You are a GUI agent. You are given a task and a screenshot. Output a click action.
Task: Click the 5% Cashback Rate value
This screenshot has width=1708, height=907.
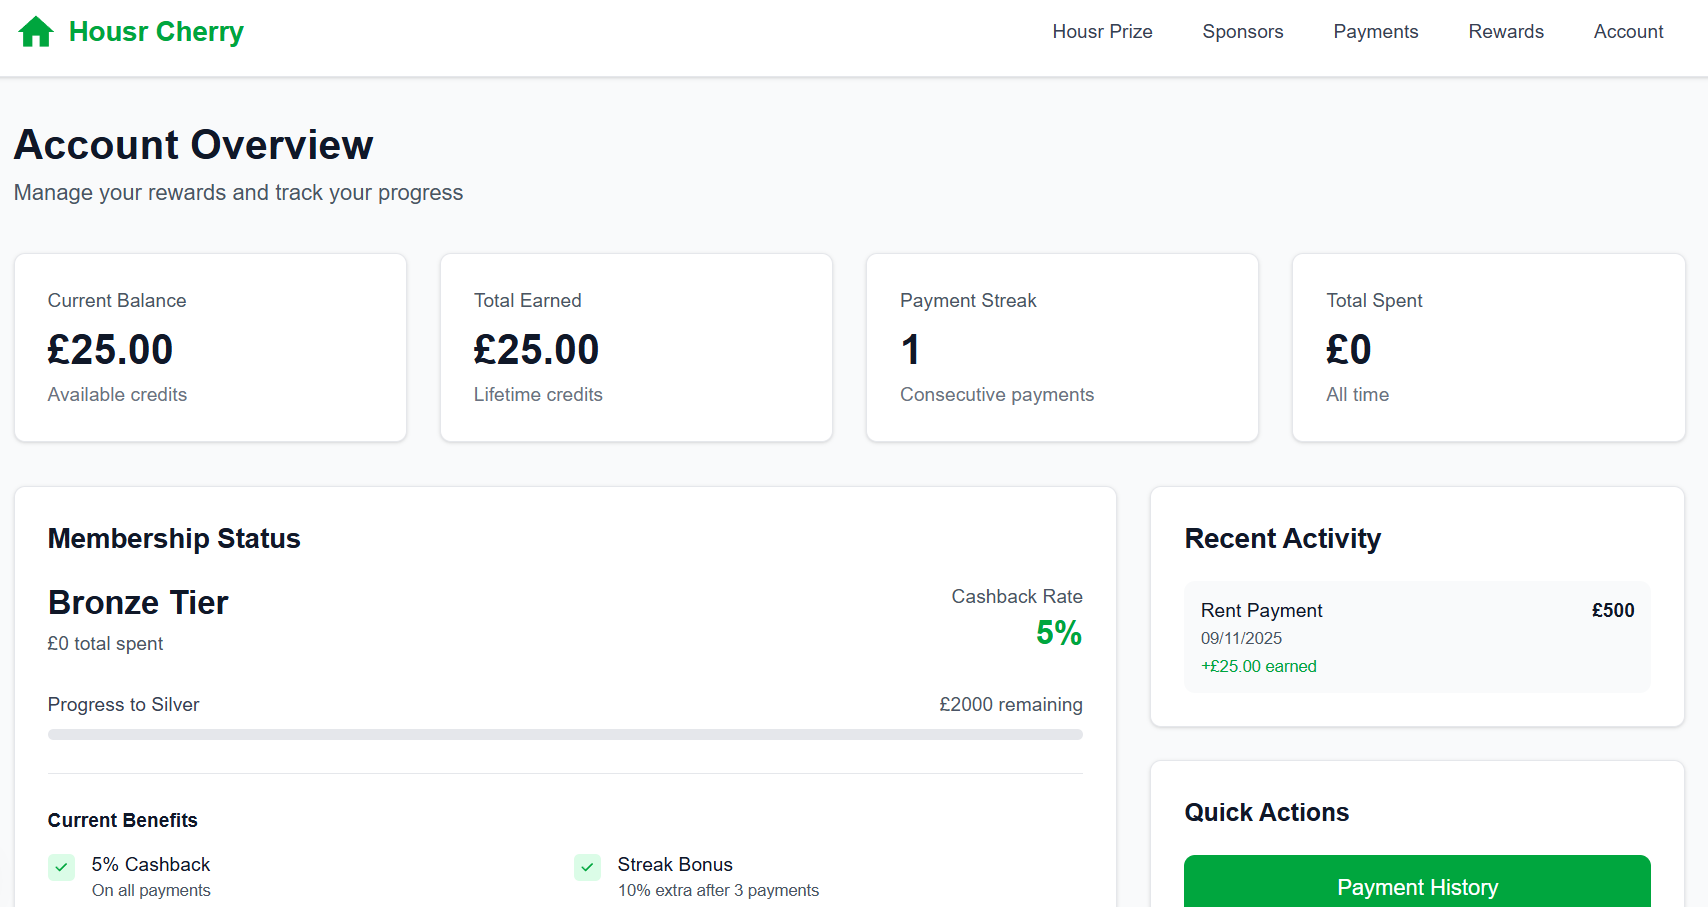[x=1058, y=633]
